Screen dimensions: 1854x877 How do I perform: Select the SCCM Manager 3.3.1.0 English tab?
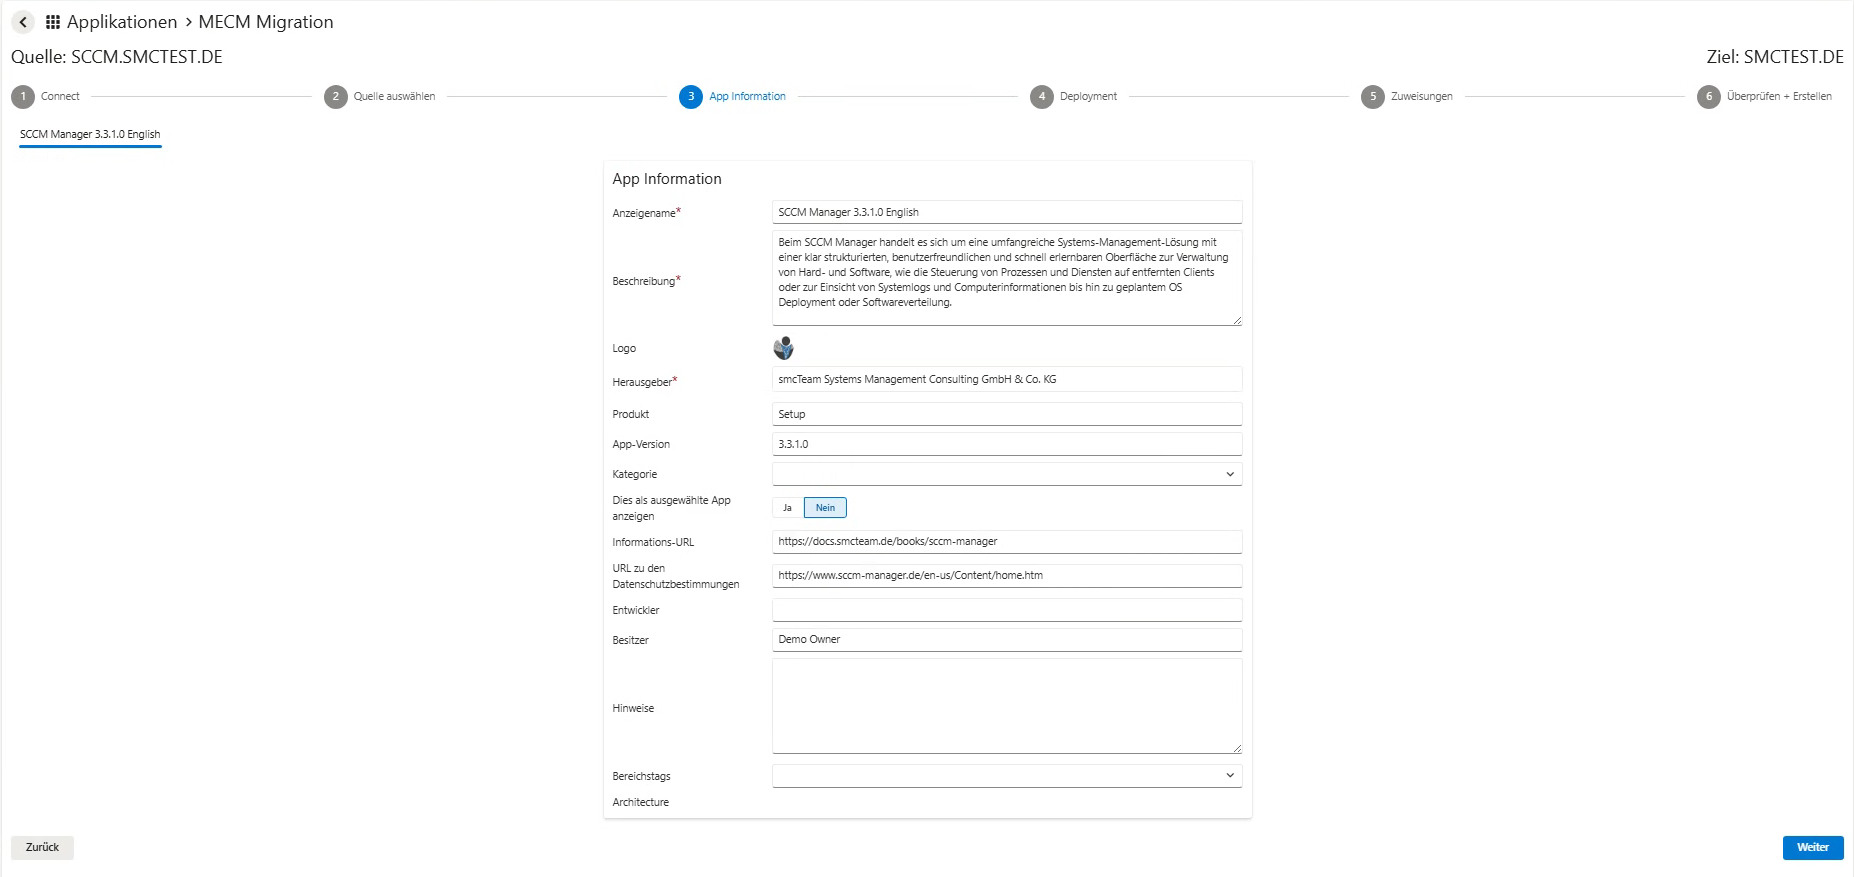pos(90,134)
